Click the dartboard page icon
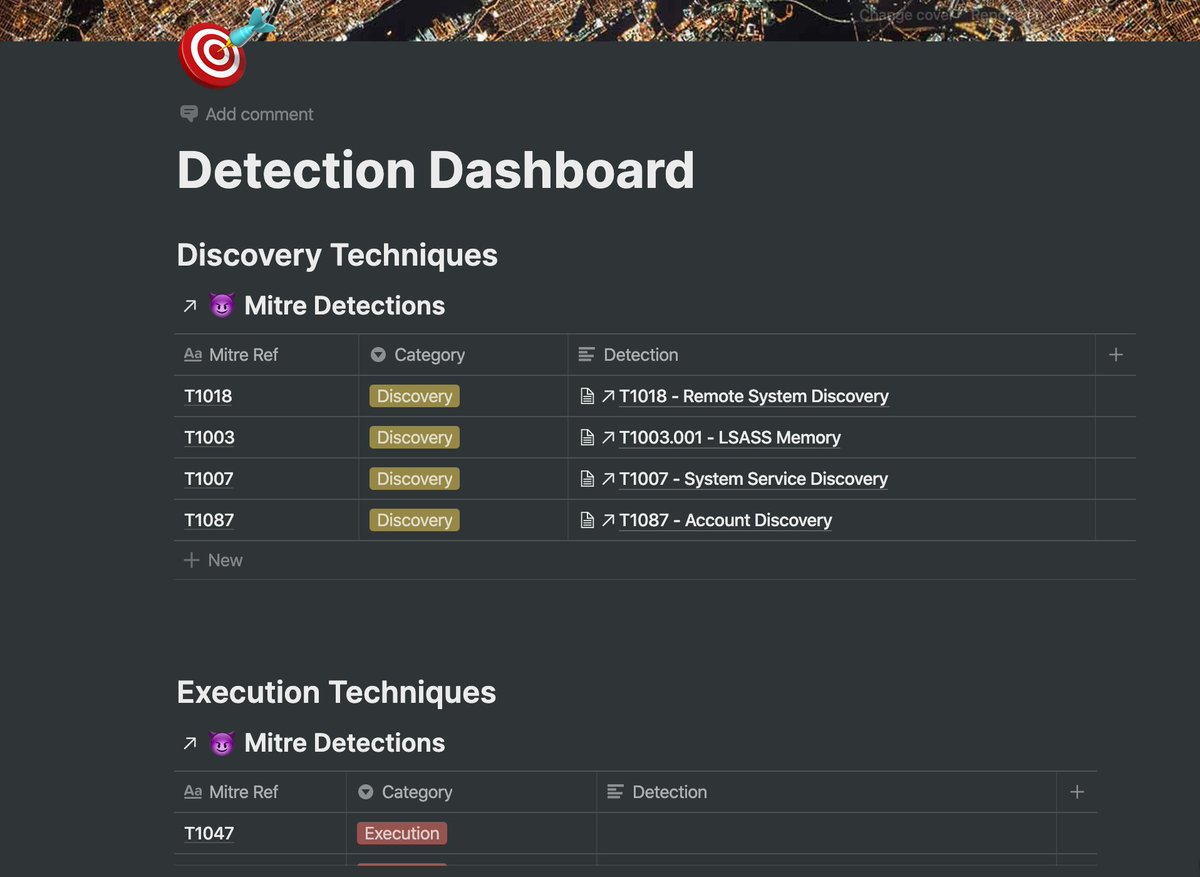 pos(226,47)
